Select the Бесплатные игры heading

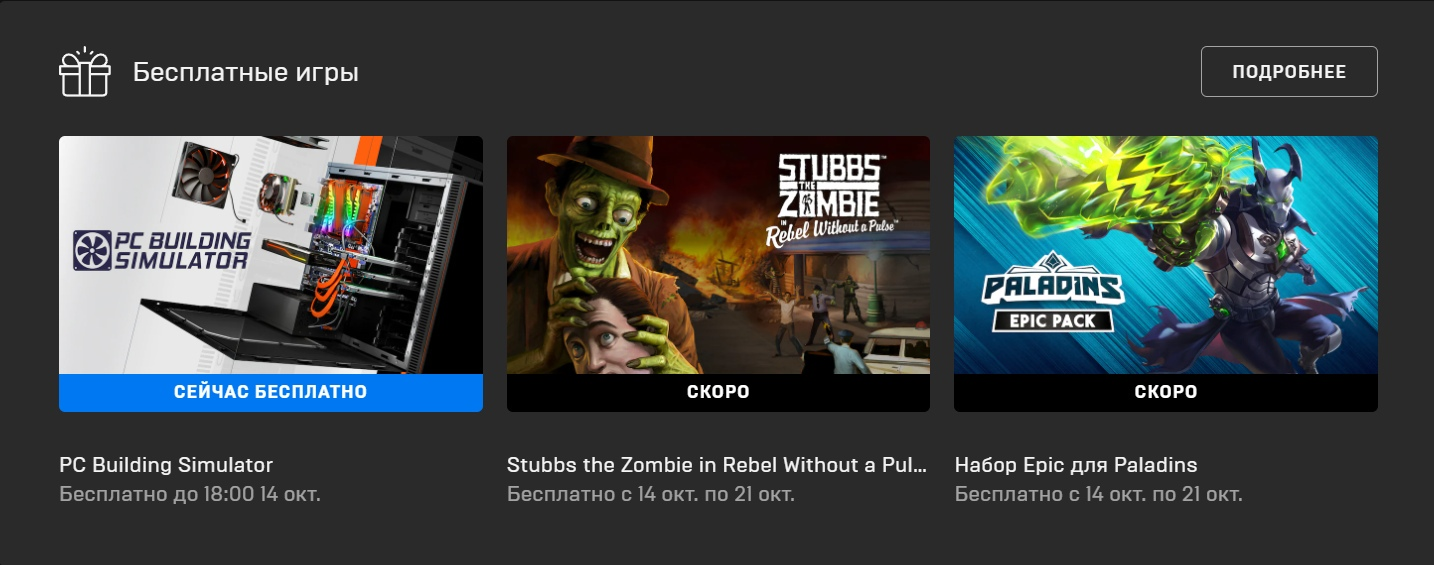[x=246, y=72]
